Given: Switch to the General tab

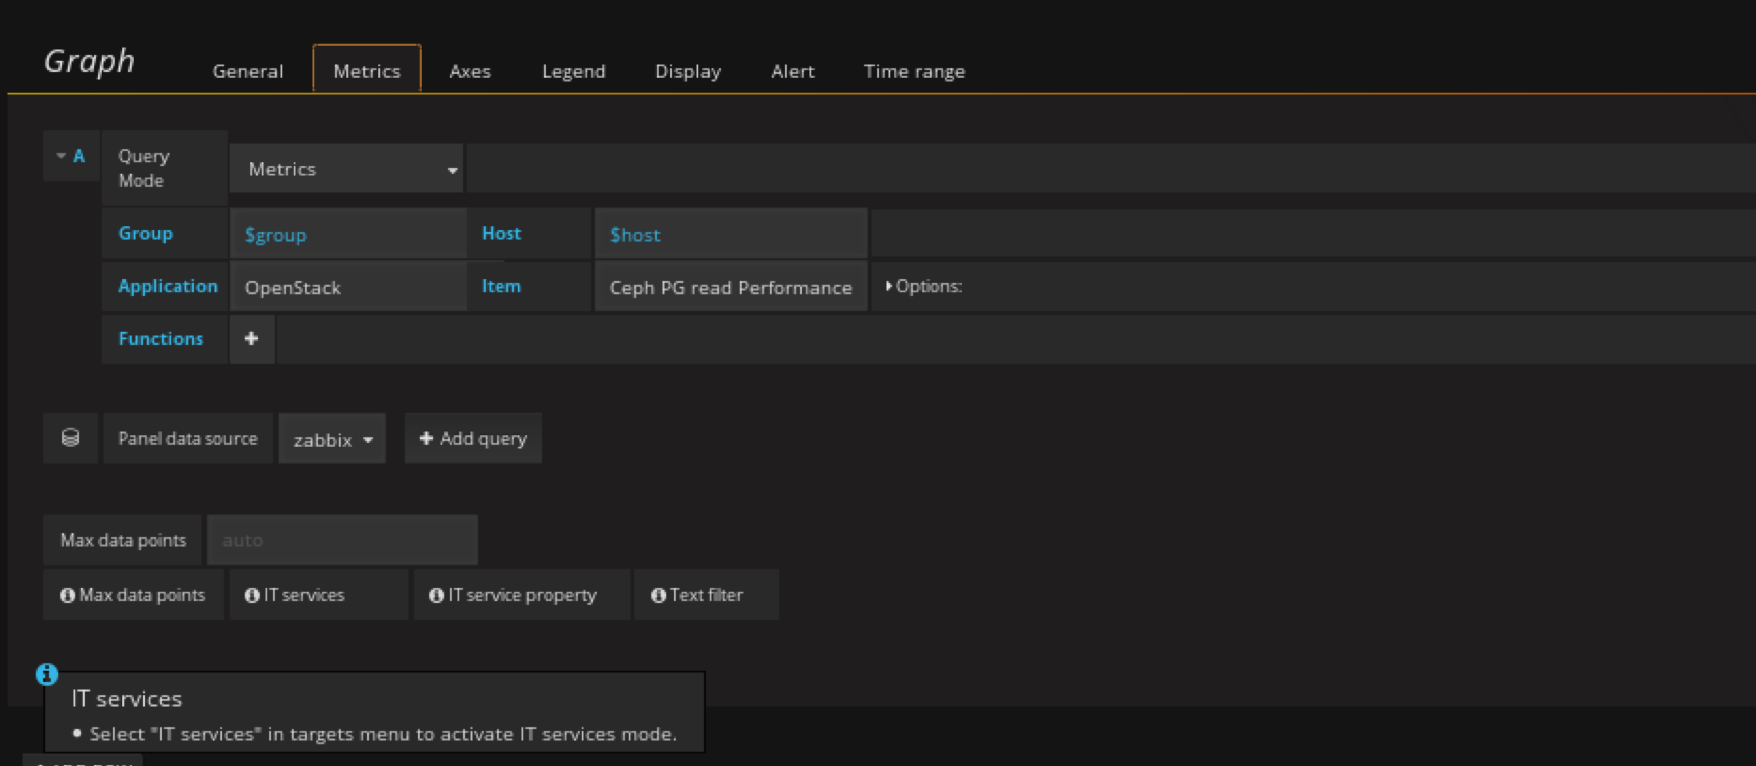Looking at the screenshot, I should pos(247,71).
